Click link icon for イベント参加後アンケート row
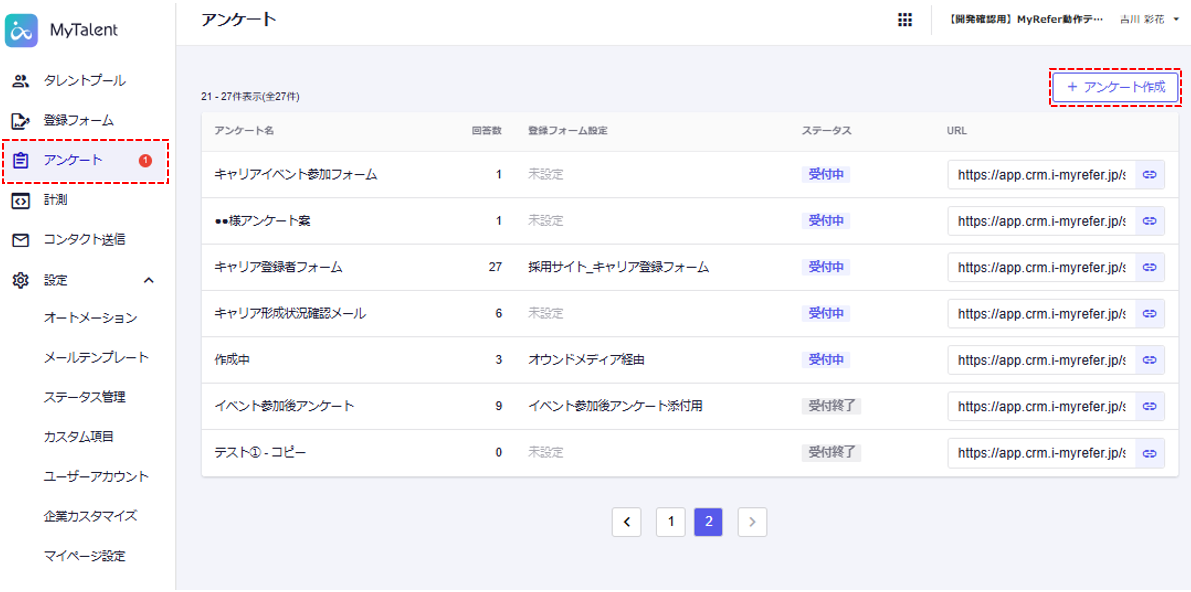 [x=1150, y=406]
